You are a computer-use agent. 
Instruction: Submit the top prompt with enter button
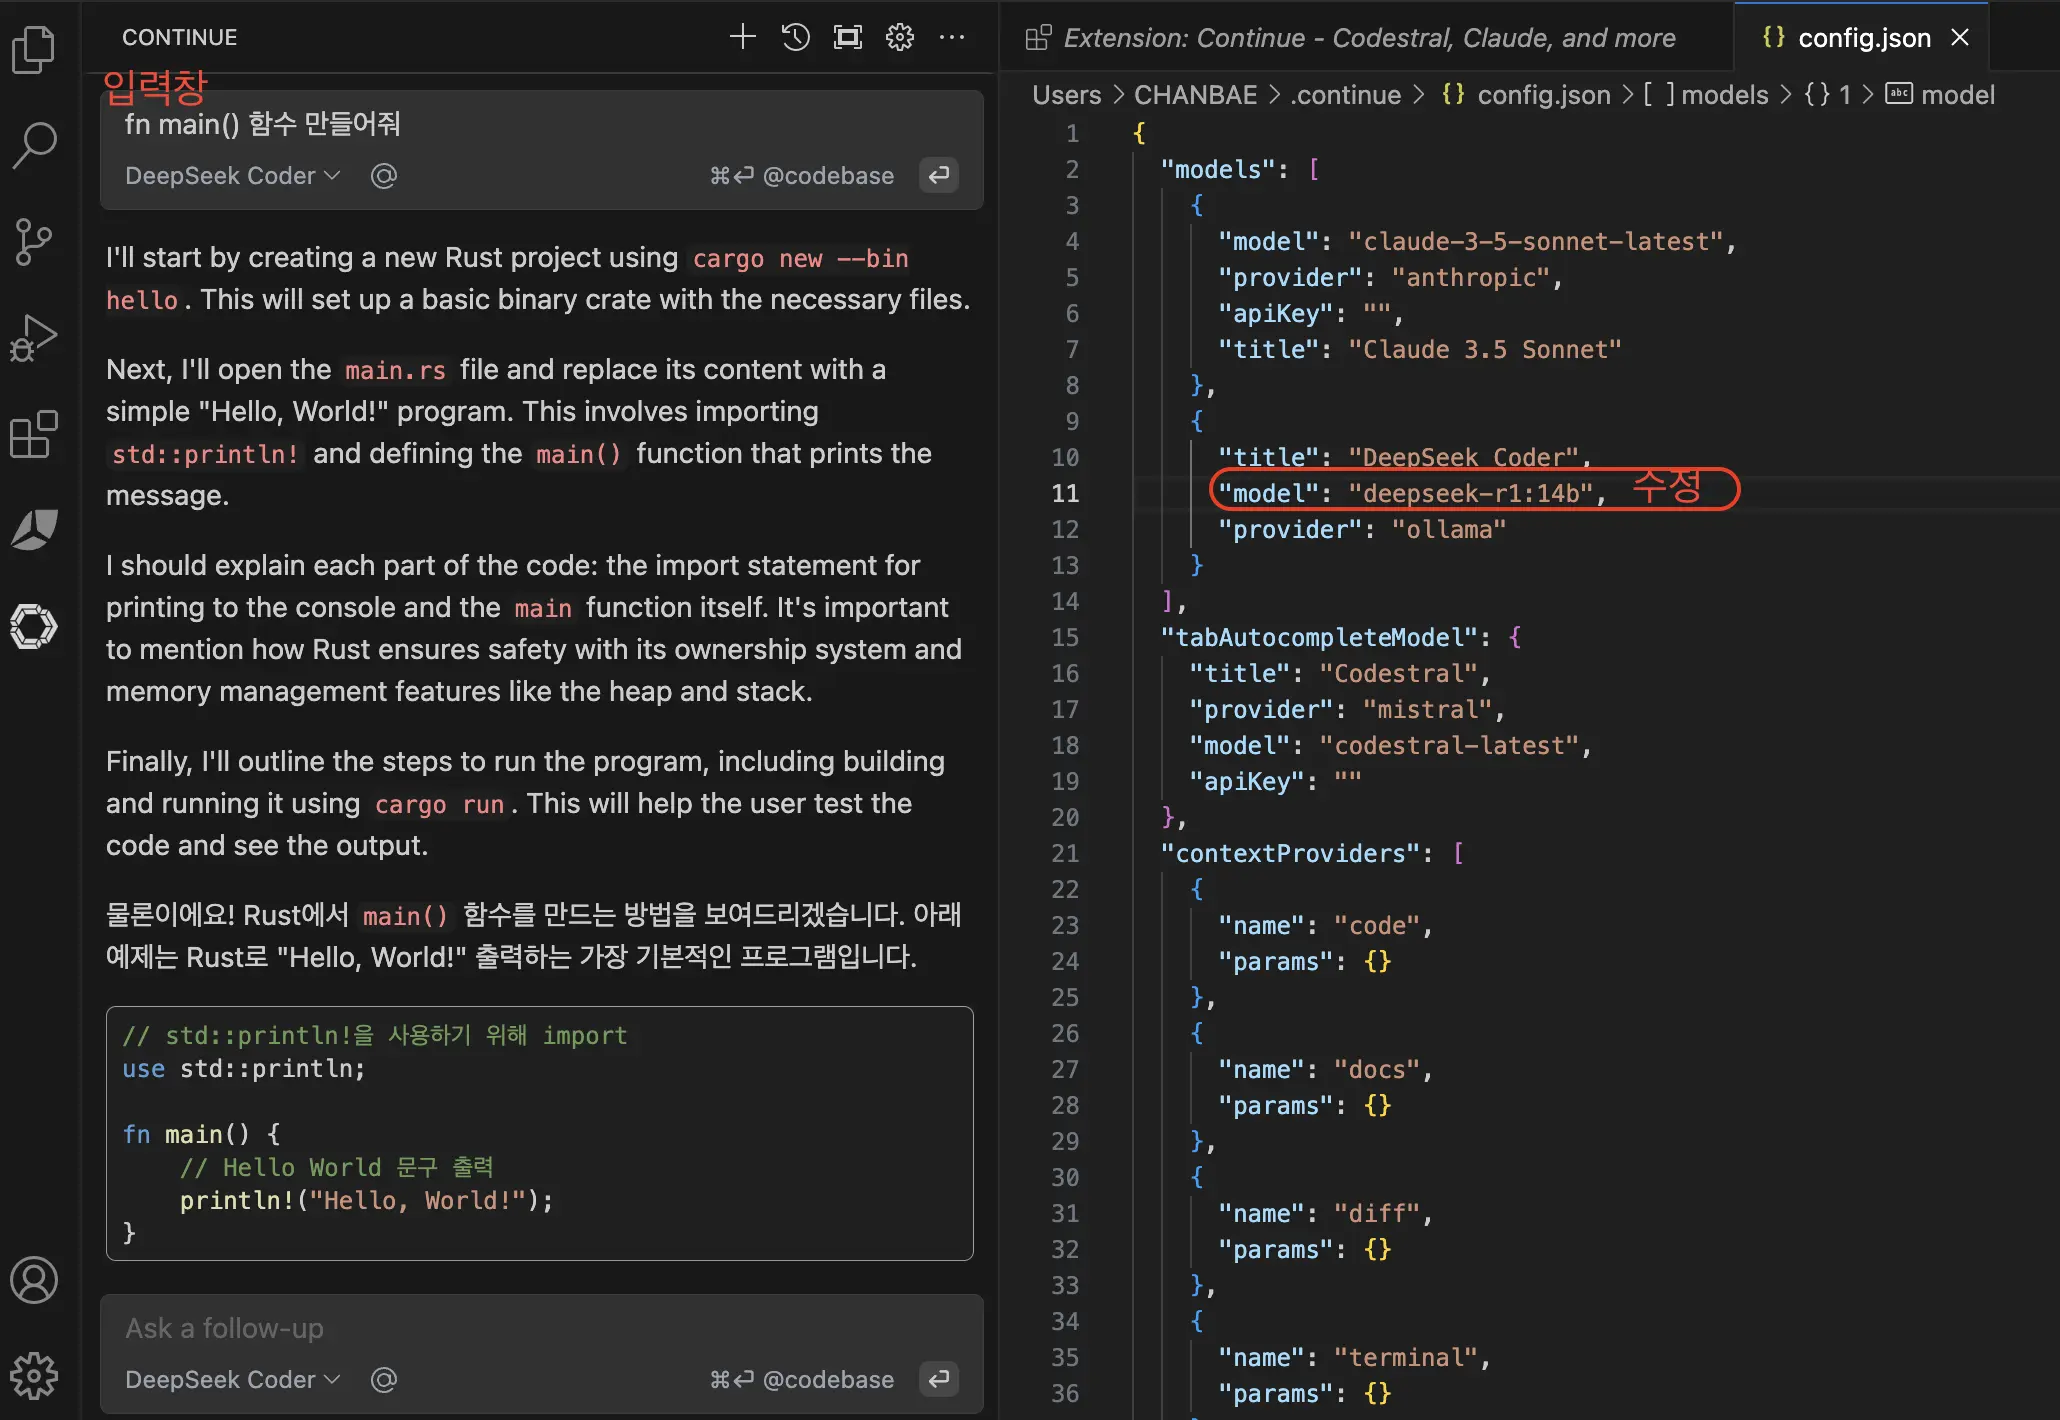tap(938, 176)
